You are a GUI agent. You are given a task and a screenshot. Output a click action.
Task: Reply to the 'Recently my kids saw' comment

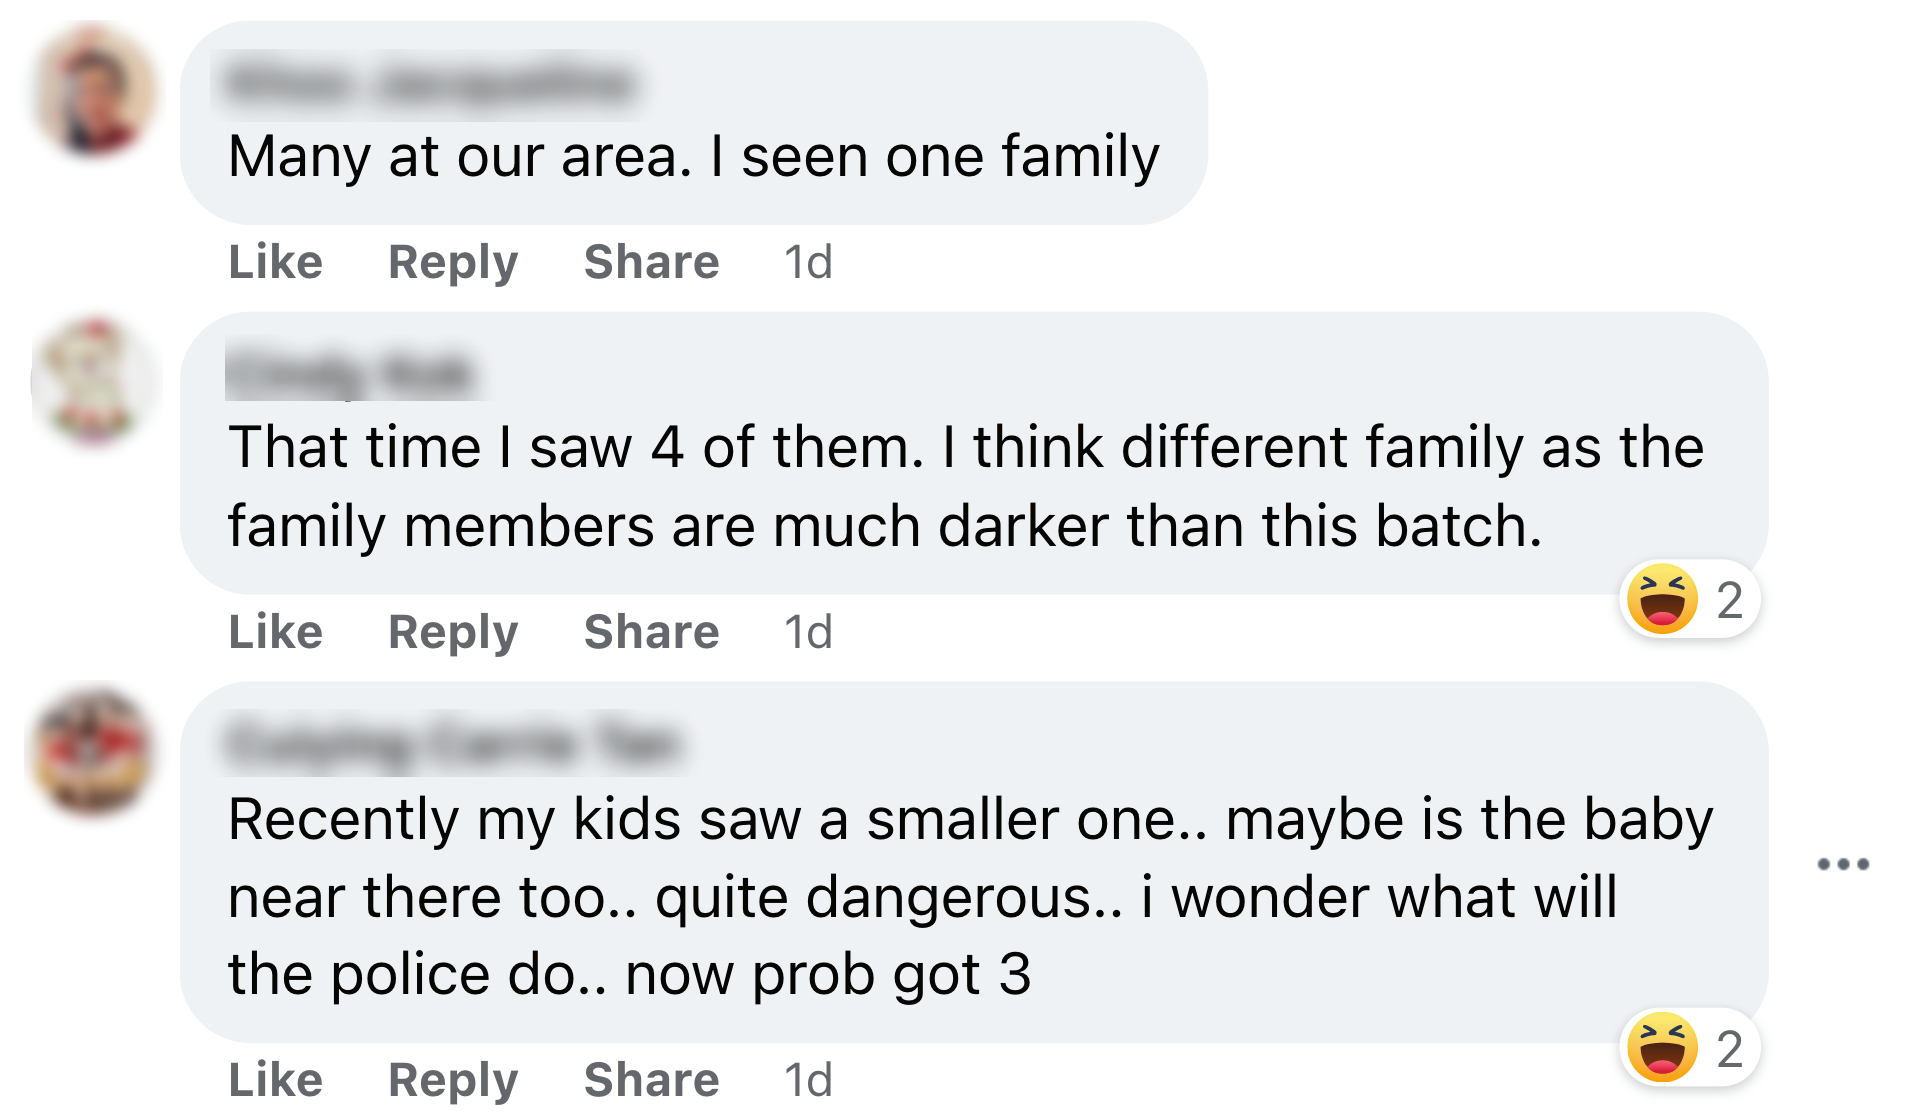(x=452, y=1080)
